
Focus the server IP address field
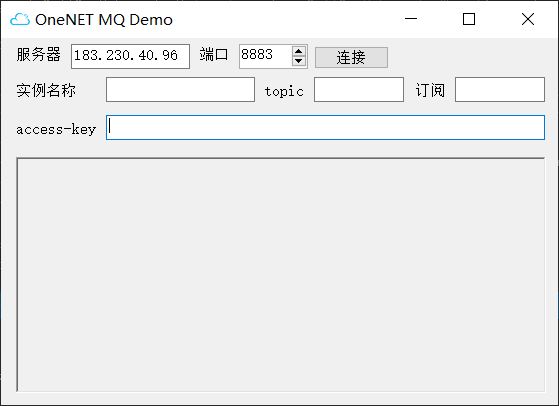point(130,56)
